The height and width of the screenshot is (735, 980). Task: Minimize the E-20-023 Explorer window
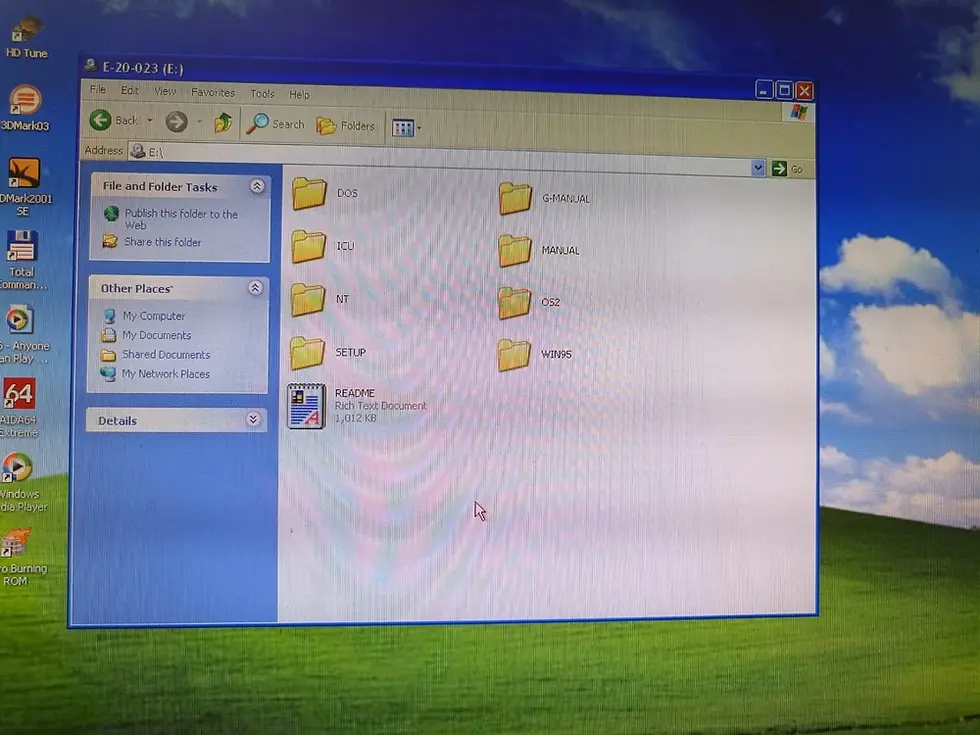click(764, 90)
